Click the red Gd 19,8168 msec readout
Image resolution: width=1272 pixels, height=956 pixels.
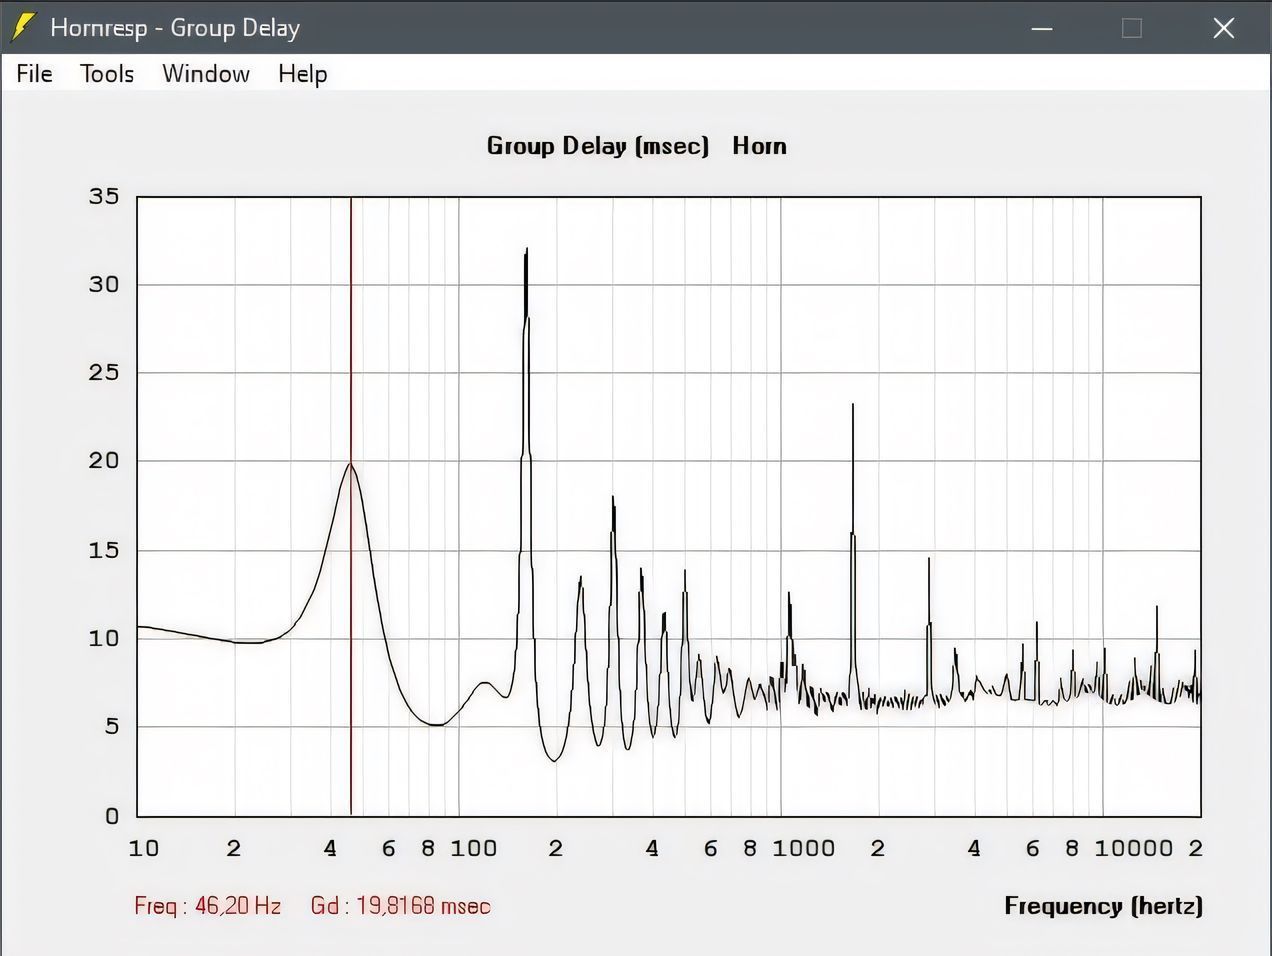(400, 906)
